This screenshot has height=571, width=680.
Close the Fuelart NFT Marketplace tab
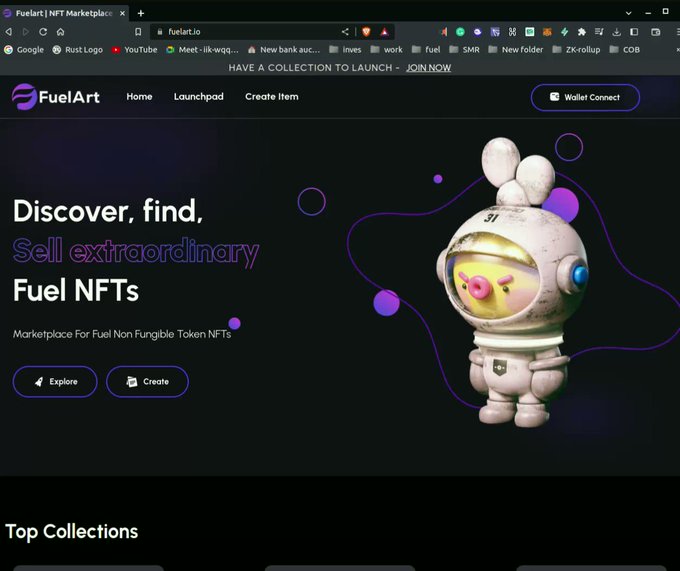(122, 13)
